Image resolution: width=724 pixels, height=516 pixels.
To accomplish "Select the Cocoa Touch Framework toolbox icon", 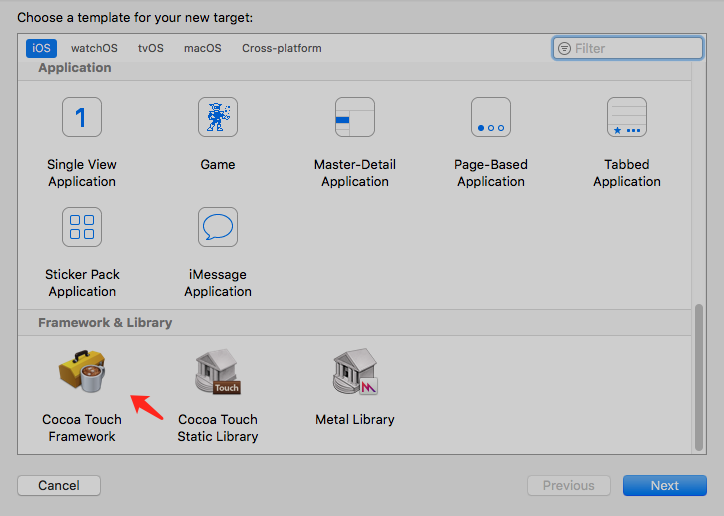I will coord(82,371).
